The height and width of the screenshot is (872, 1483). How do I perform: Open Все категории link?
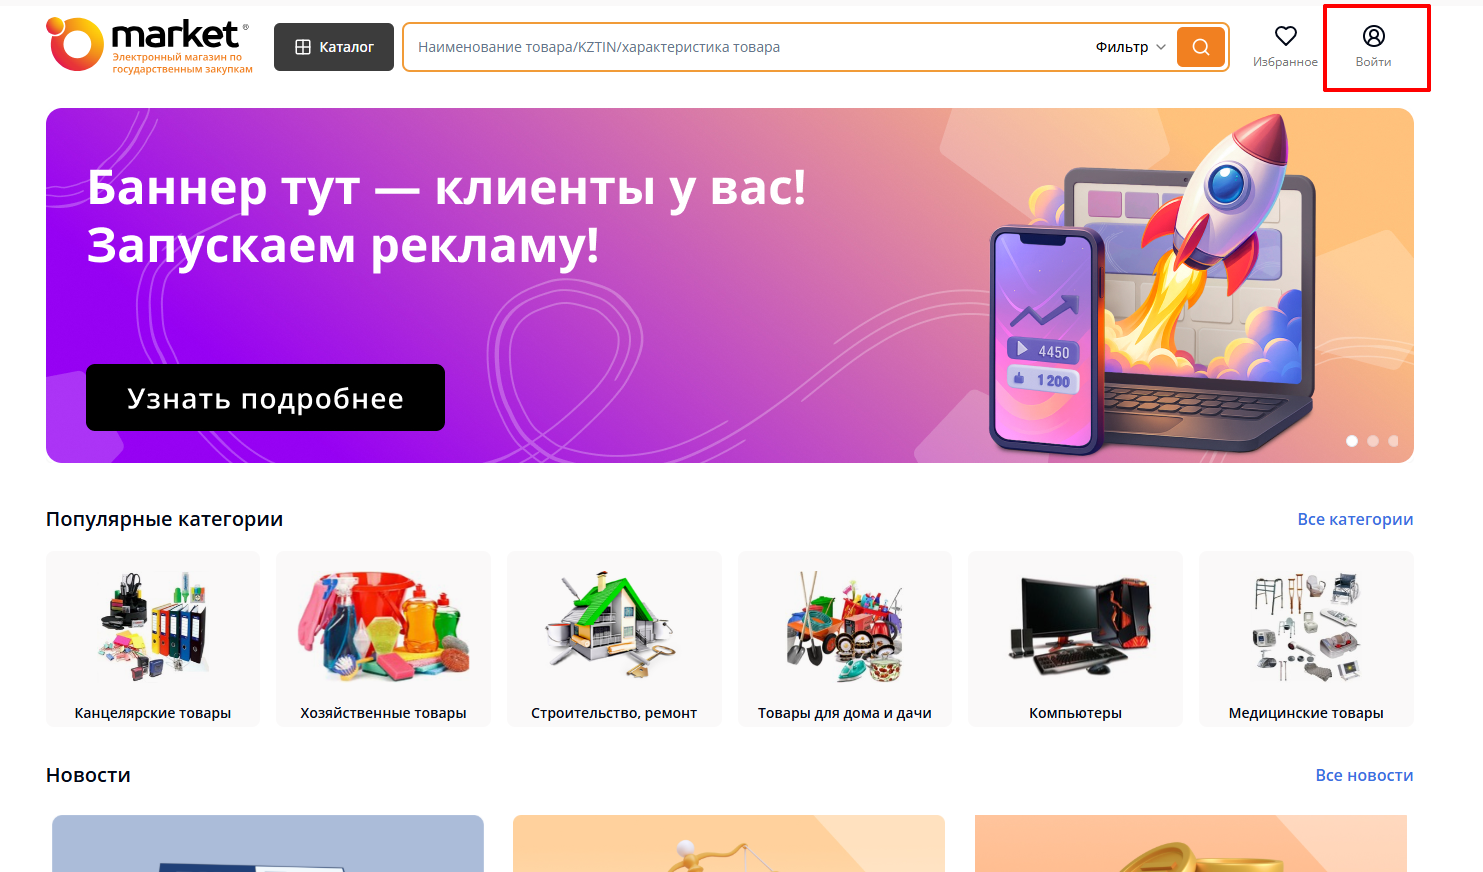tap(1355, 519)
